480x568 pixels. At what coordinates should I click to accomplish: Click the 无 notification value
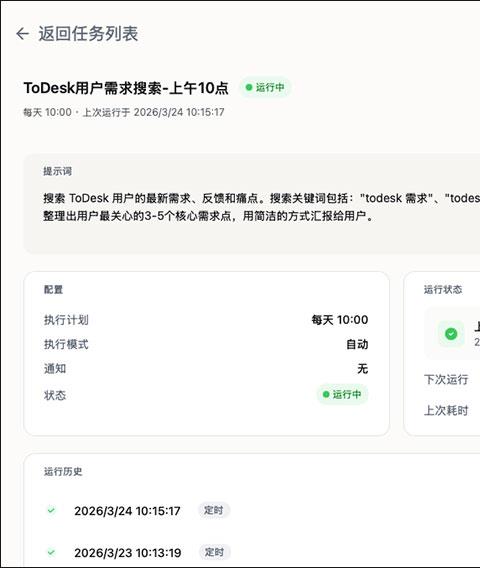[x=363, y=369]
